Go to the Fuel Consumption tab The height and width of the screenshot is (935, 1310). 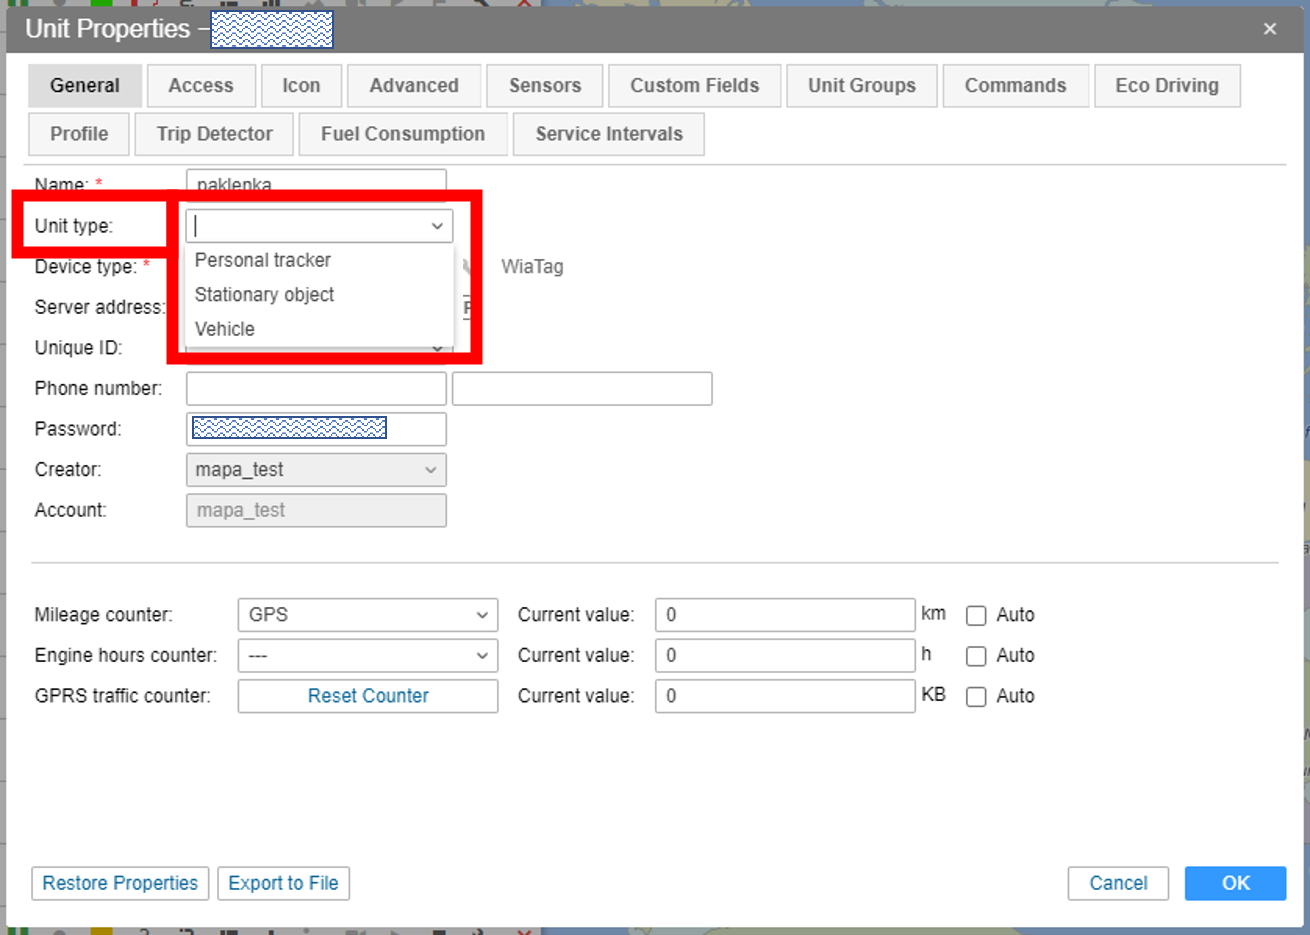pyautogui.click(x=402, y=134)
